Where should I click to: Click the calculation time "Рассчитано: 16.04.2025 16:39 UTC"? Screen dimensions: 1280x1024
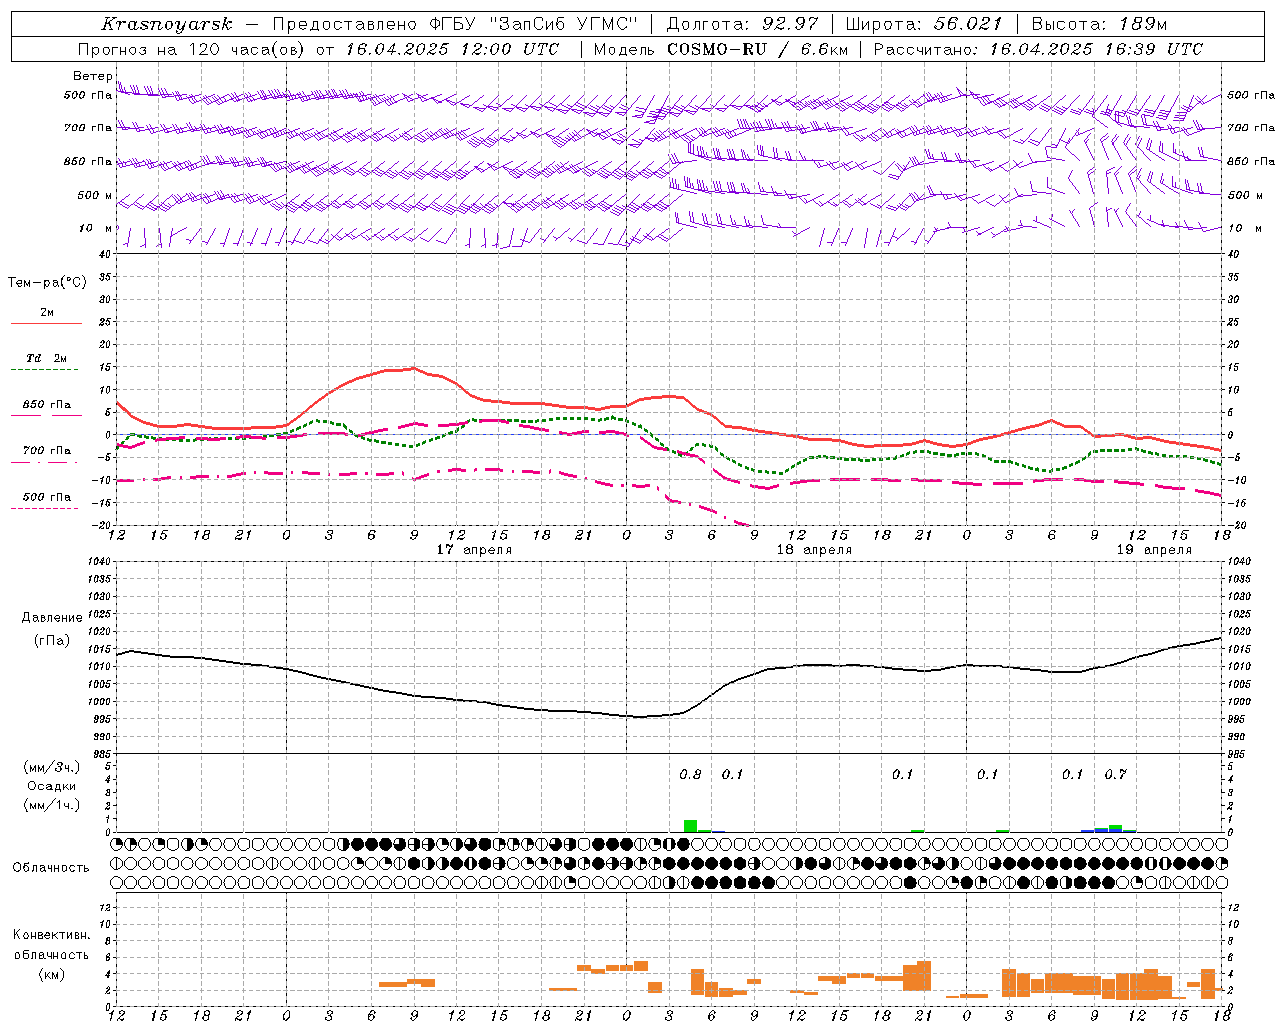point(1038,49)
